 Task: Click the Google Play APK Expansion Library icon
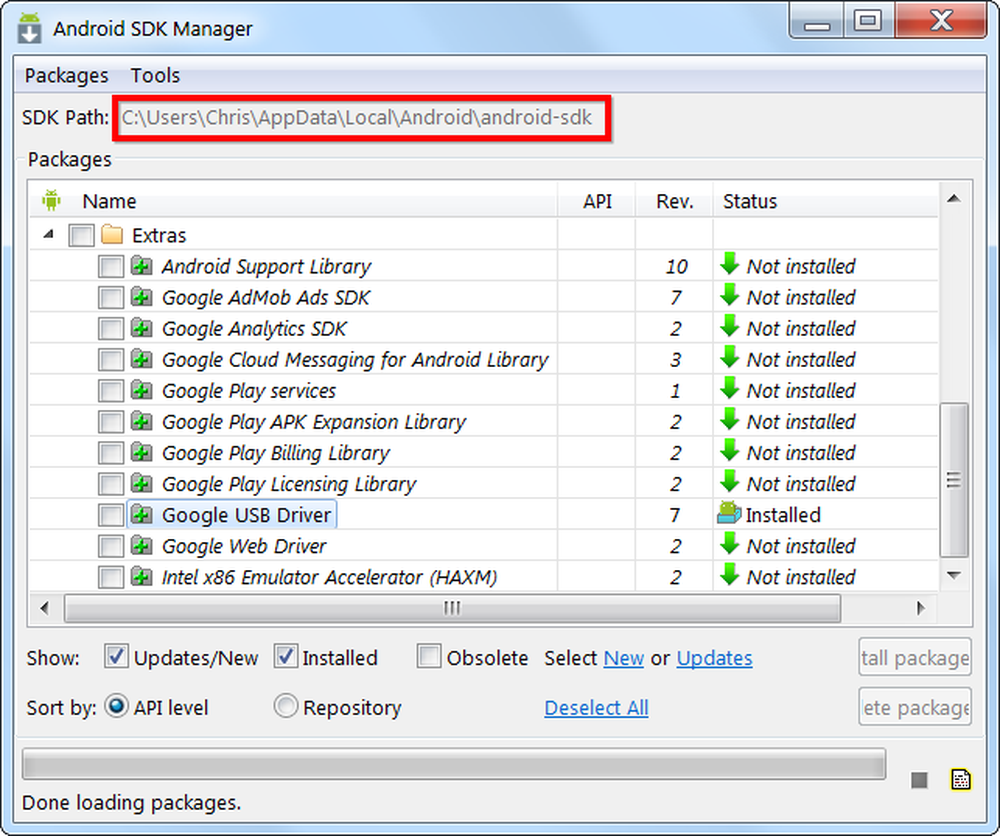[x=142, y=421]
